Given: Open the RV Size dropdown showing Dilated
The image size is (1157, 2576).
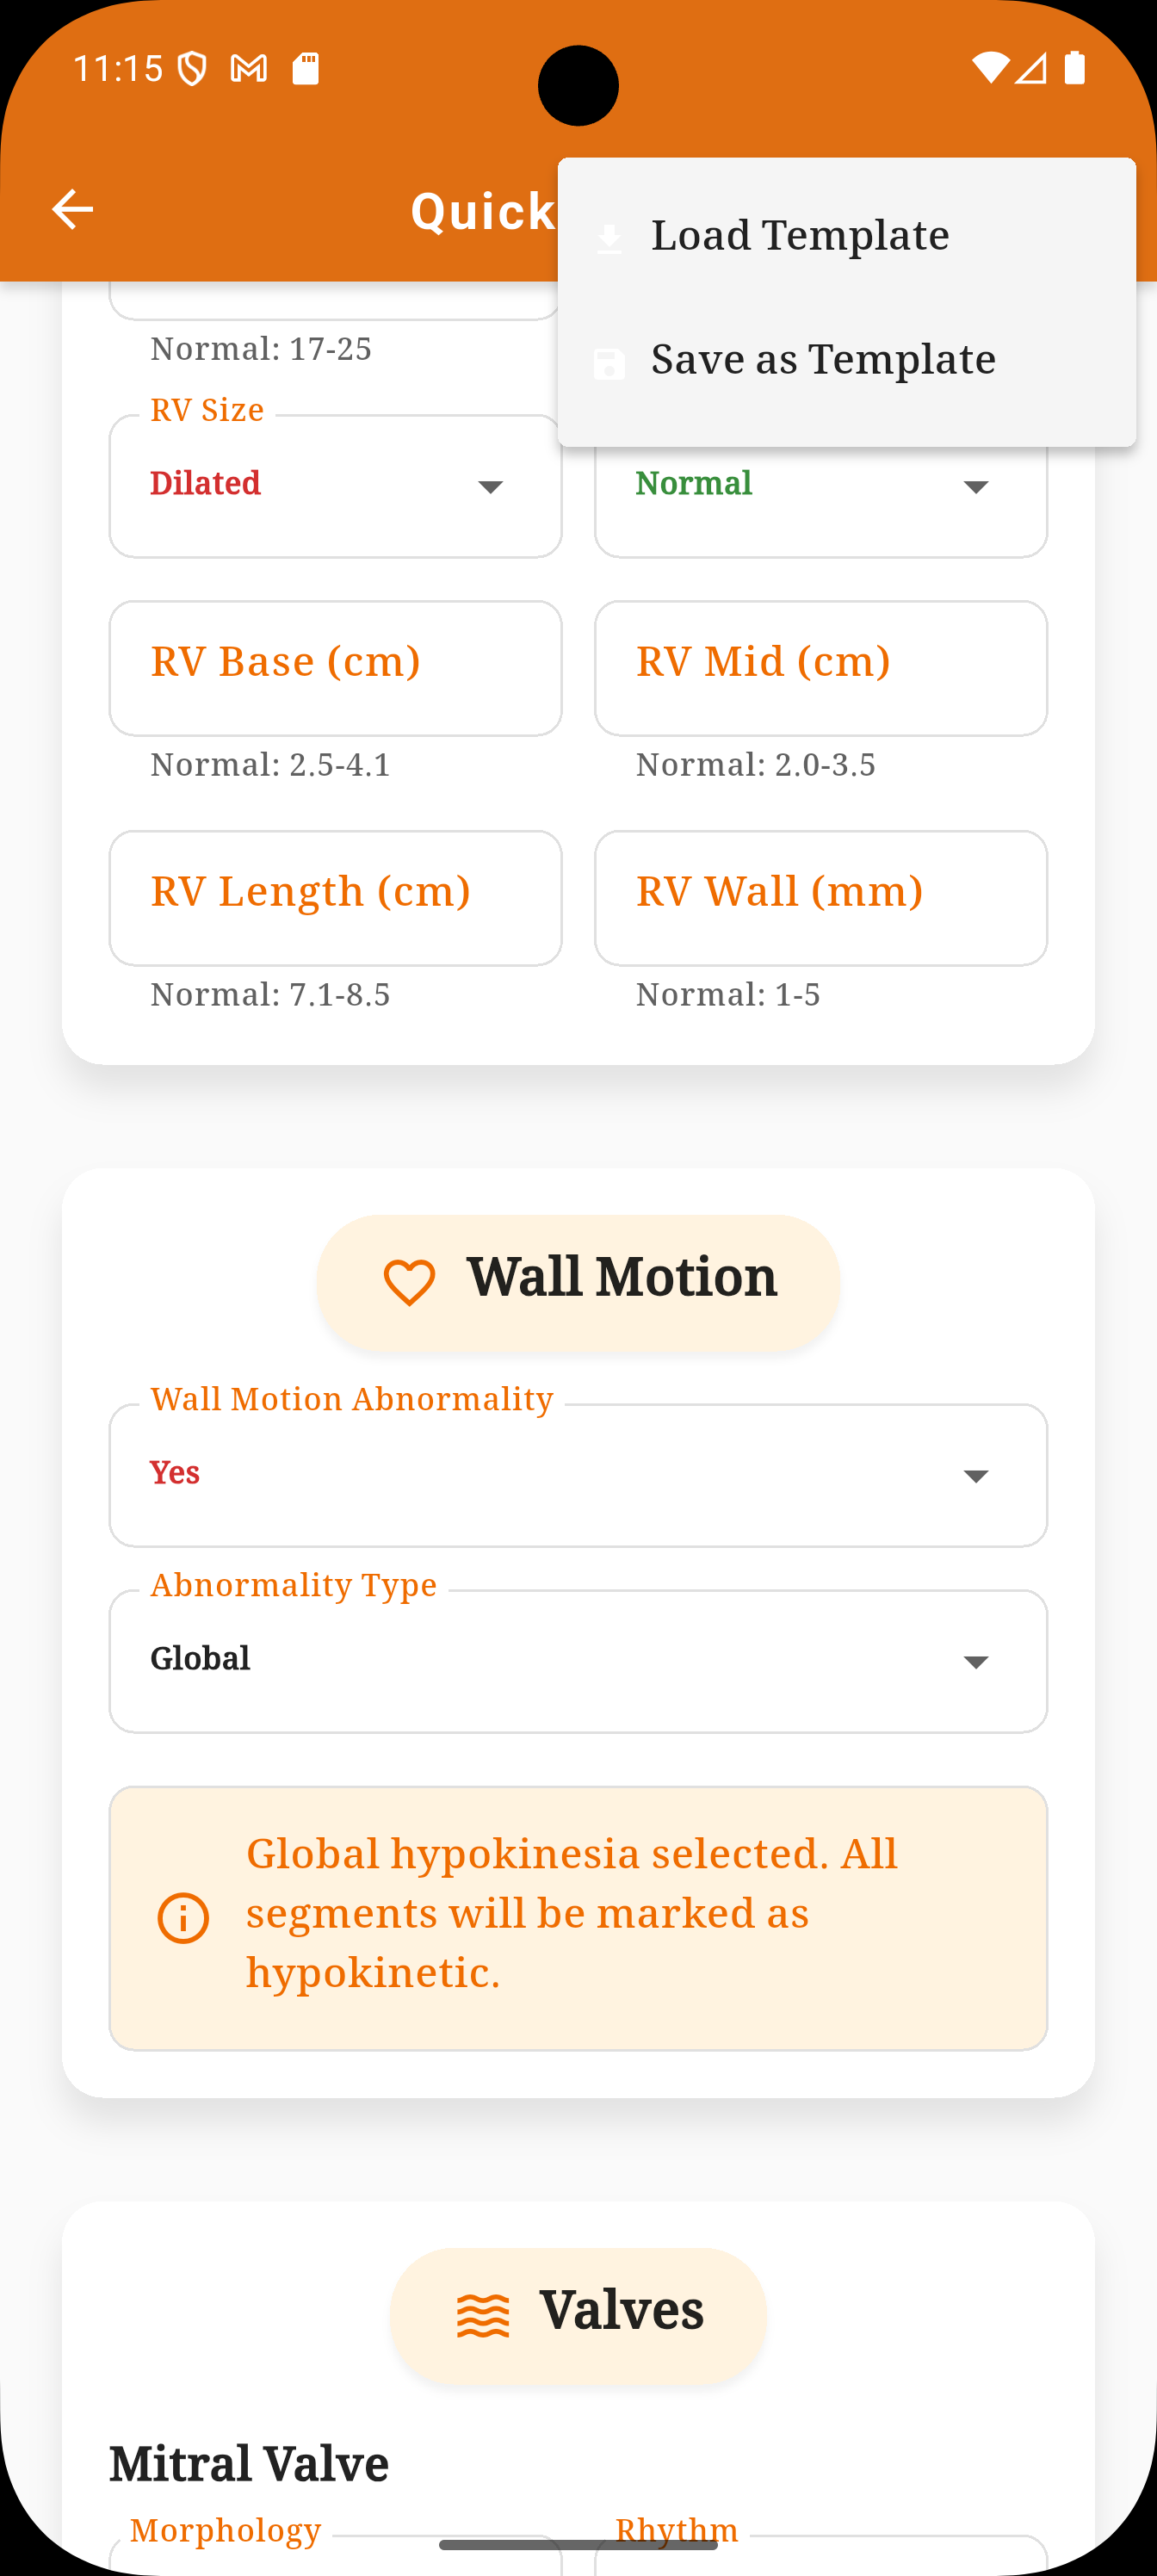Looking at the screenshot, I should [x=335, y=486].
